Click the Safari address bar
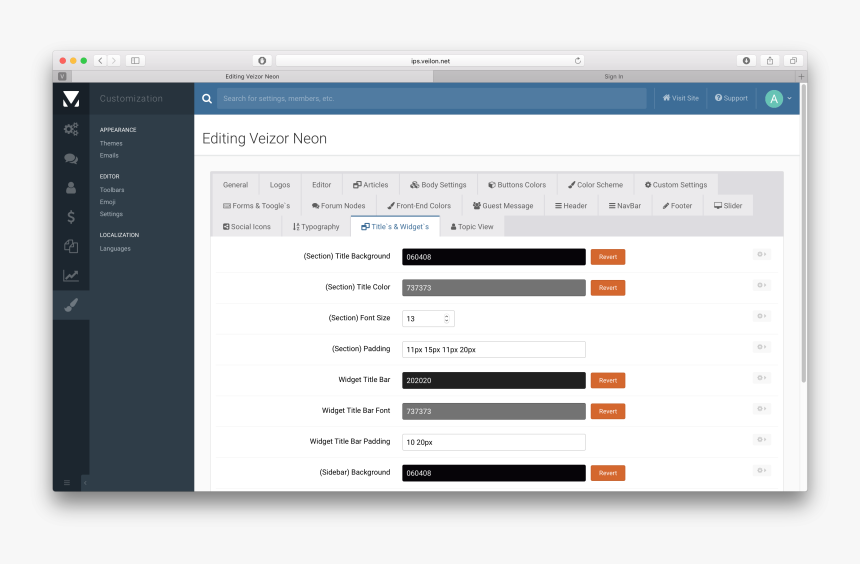Screen dimensions: 860x564 coord(430,61)
